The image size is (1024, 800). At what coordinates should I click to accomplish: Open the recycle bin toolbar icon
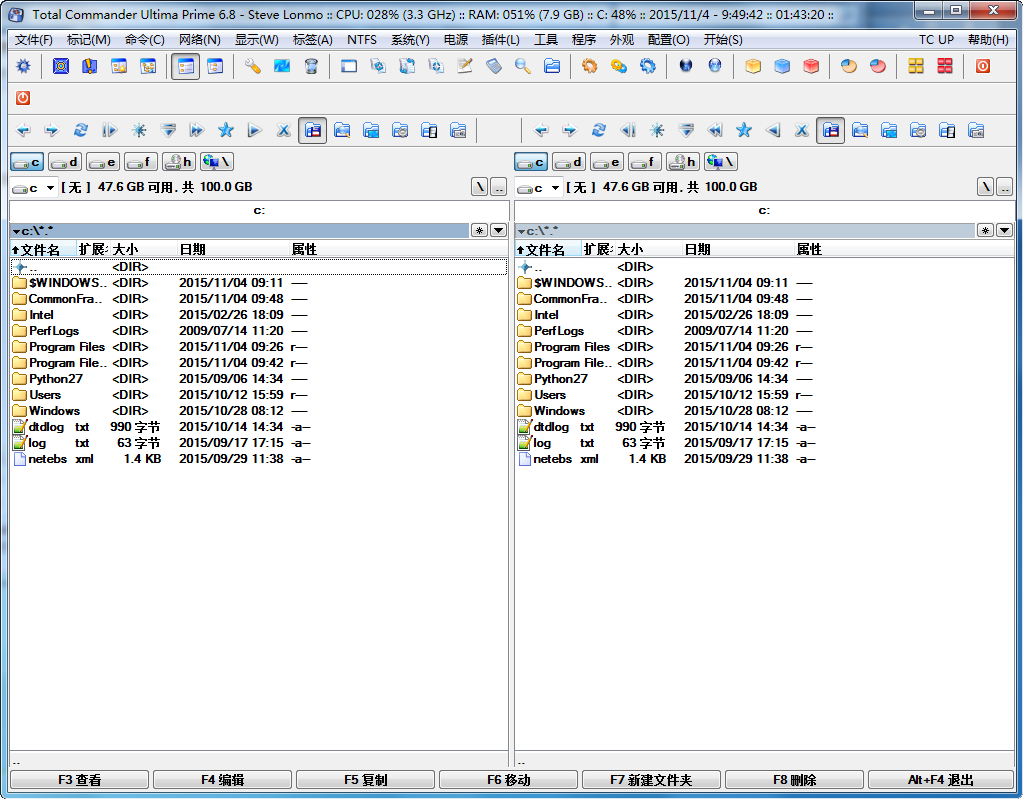[x=311, y=66]
